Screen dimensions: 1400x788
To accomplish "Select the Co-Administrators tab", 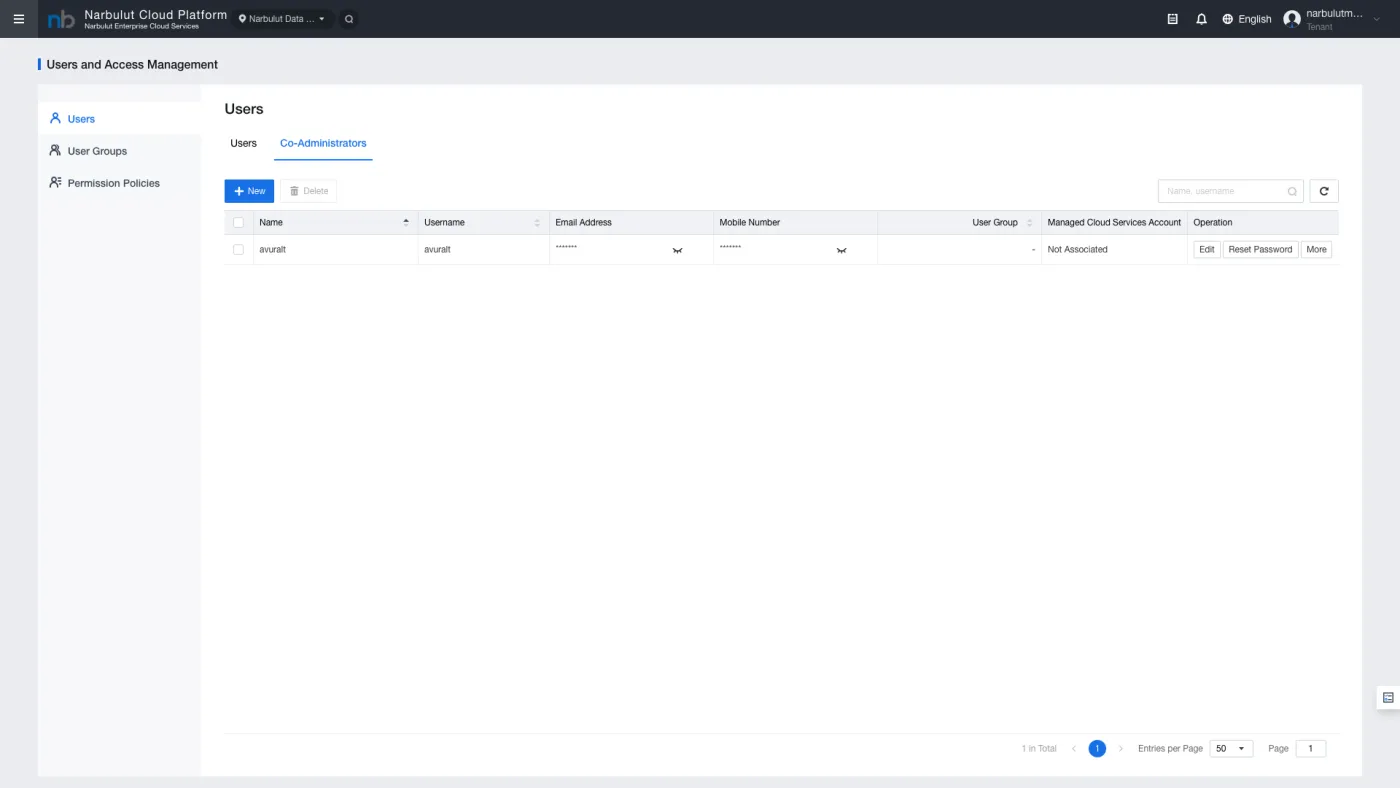I will pyautogui.click(x=323, y=143).
